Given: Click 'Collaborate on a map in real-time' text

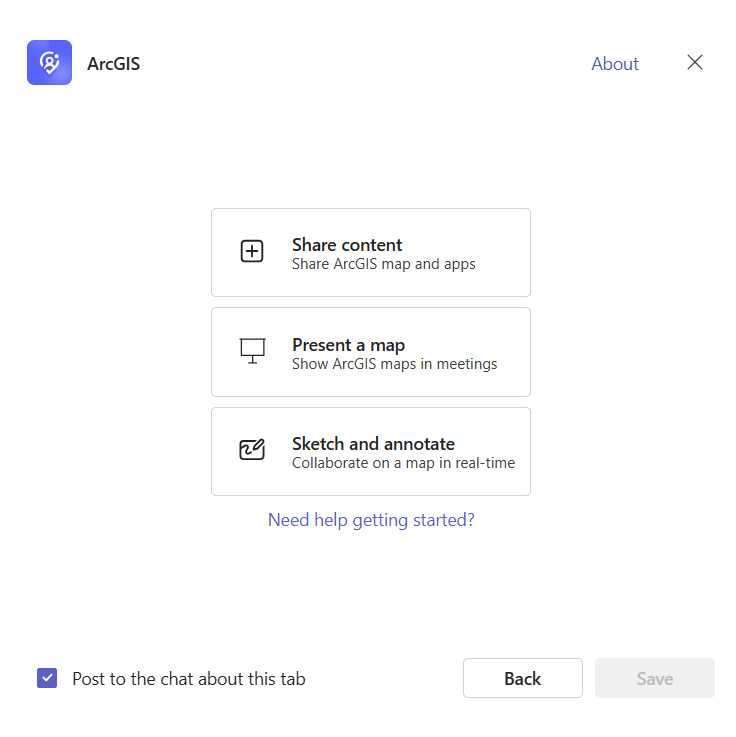Looking at the screenshot, I should [403, 463].
